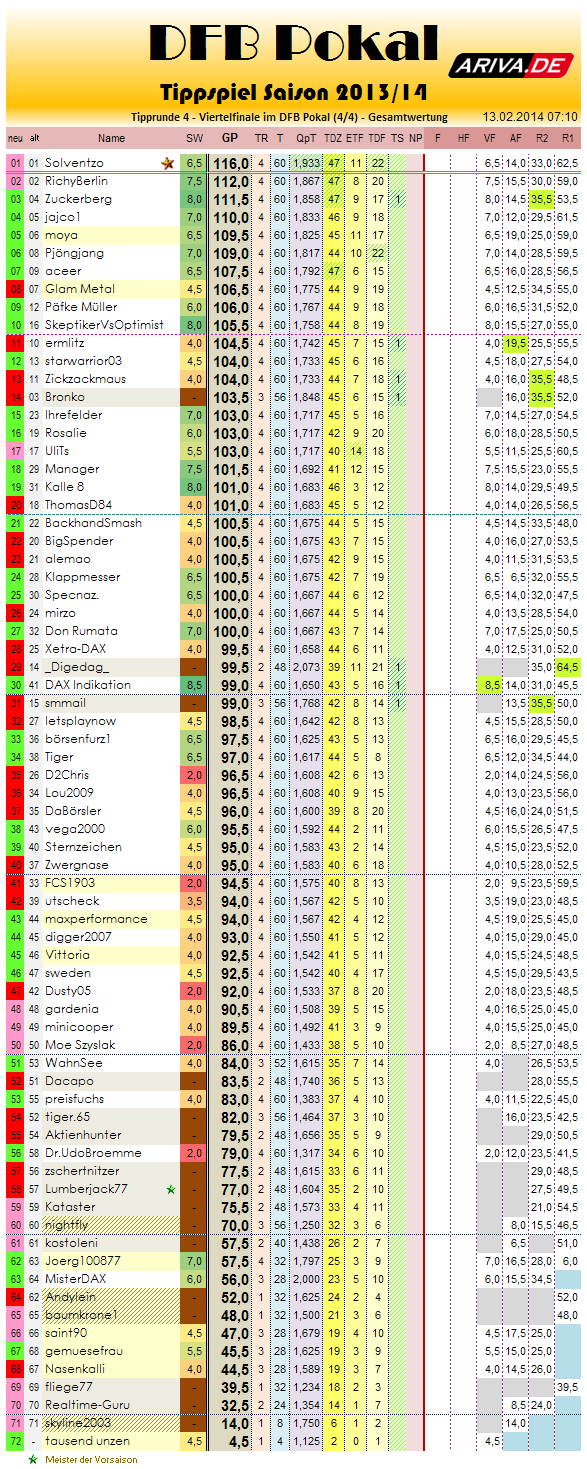
Task: Select player name gemuesefrau
Action: [x=83, y=1351]
